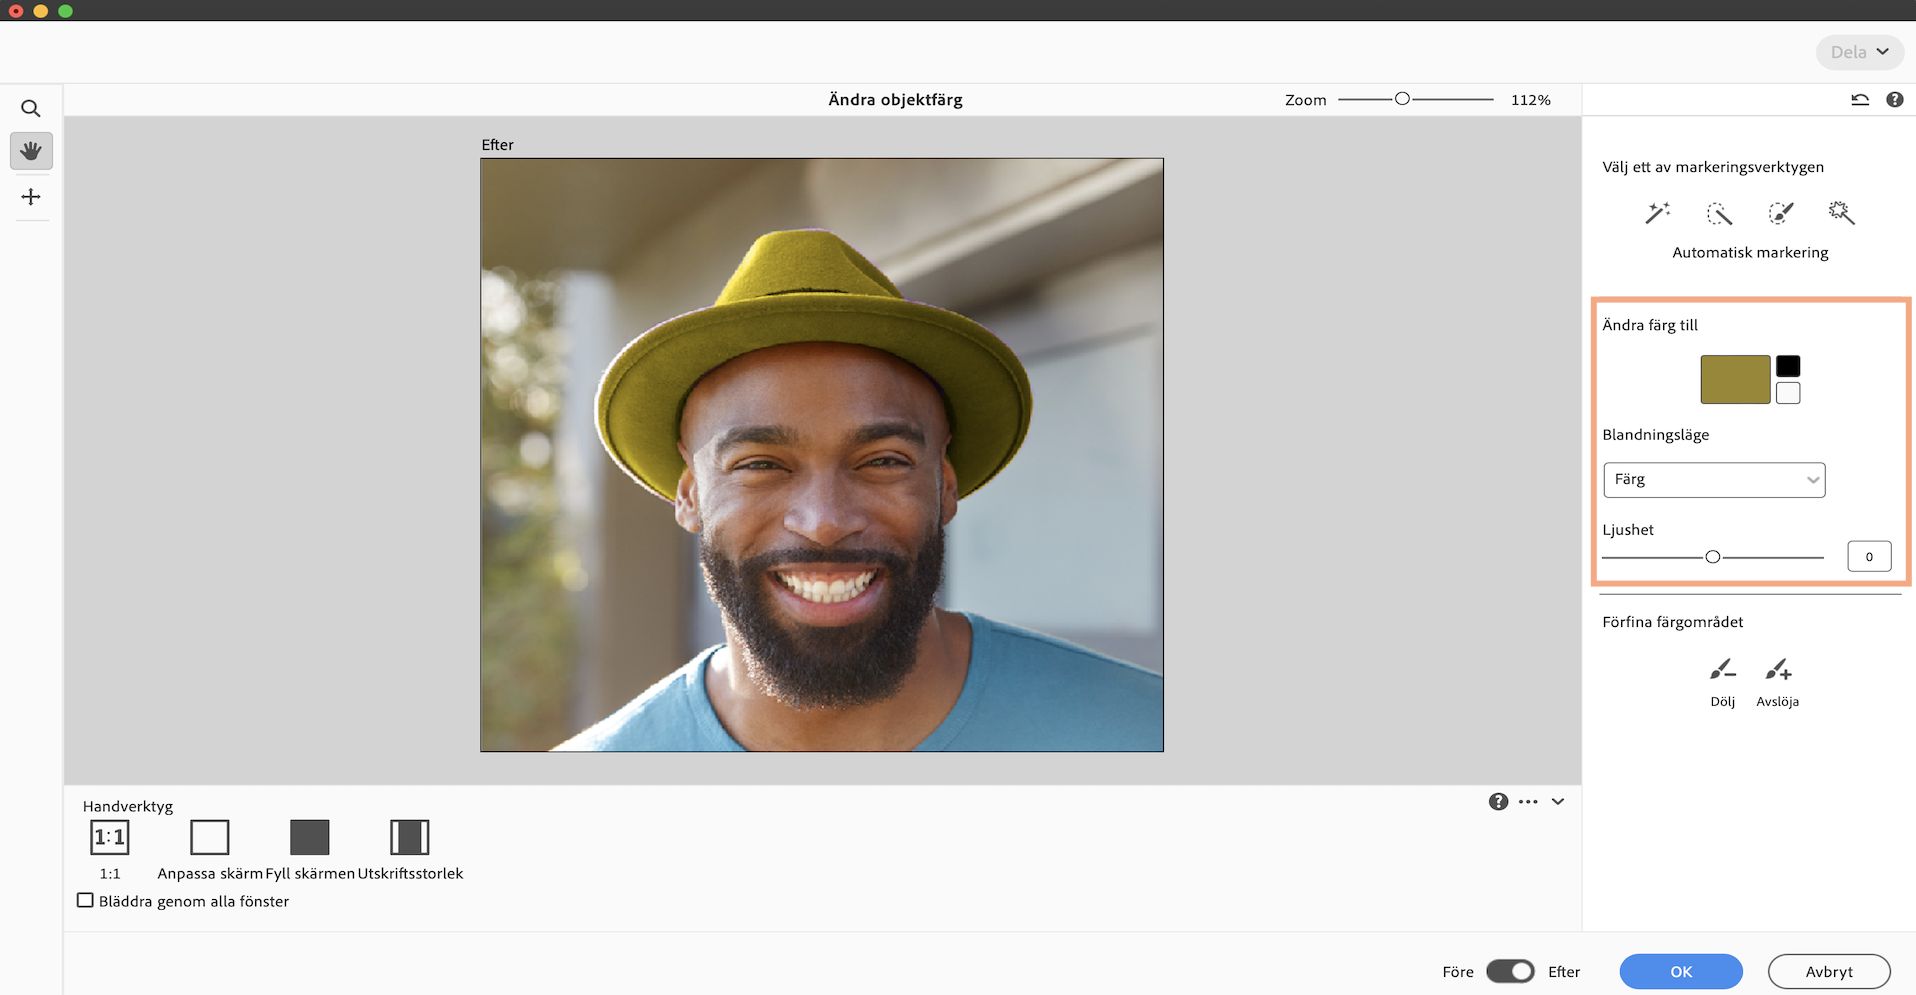Pick the black color swatch
The width and height of the screenshot is (1916, 995).
1788,366
